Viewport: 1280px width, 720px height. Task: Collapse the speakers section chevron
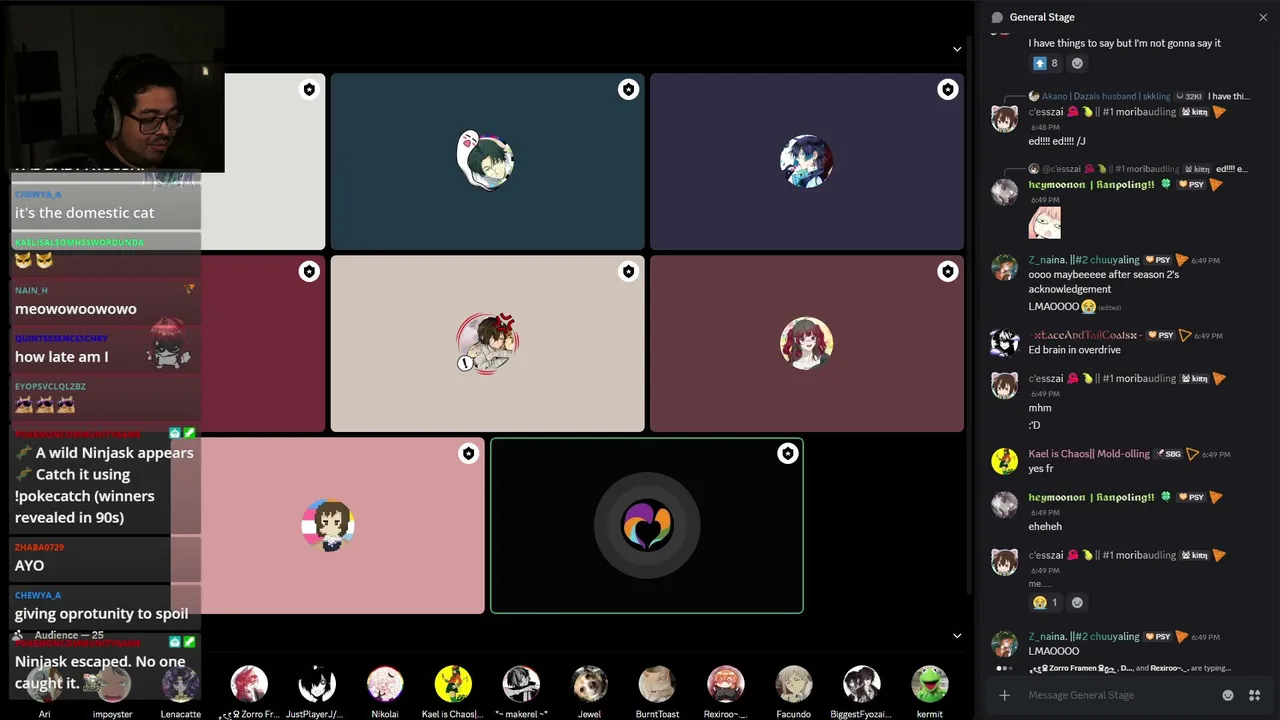pyautogui.click(x=957, y=49)
